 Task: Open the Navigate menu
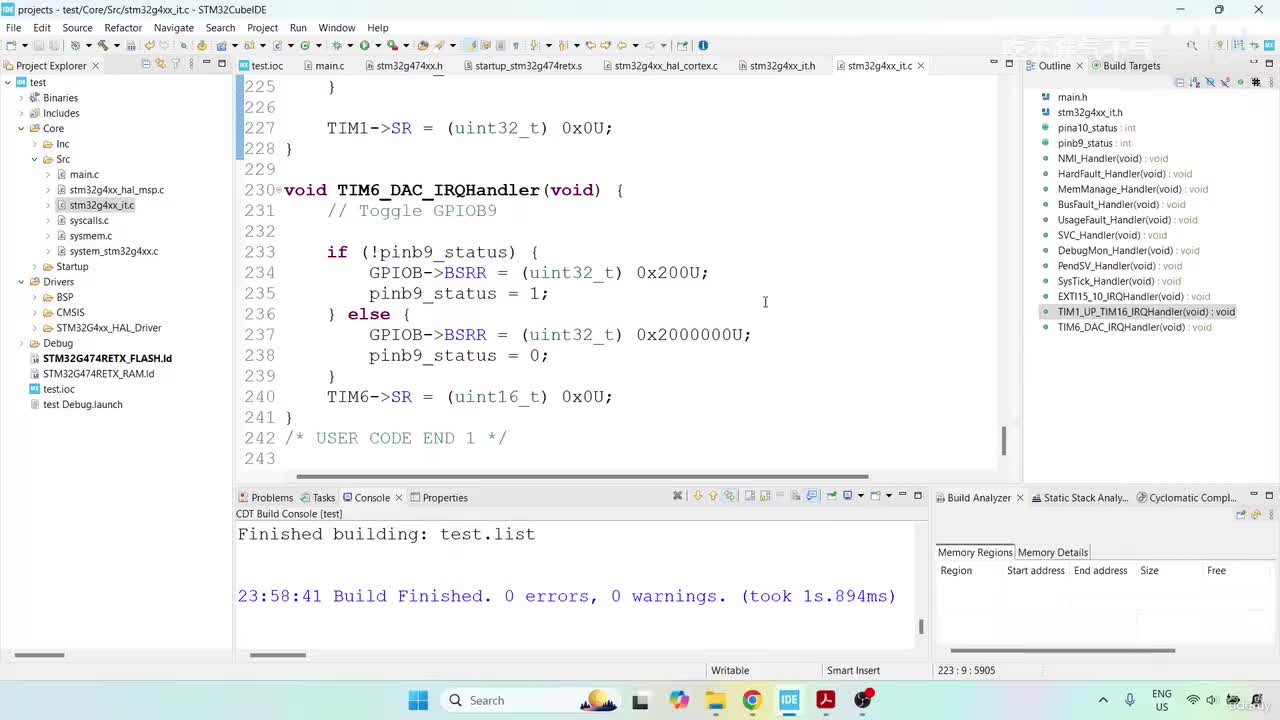173,28
